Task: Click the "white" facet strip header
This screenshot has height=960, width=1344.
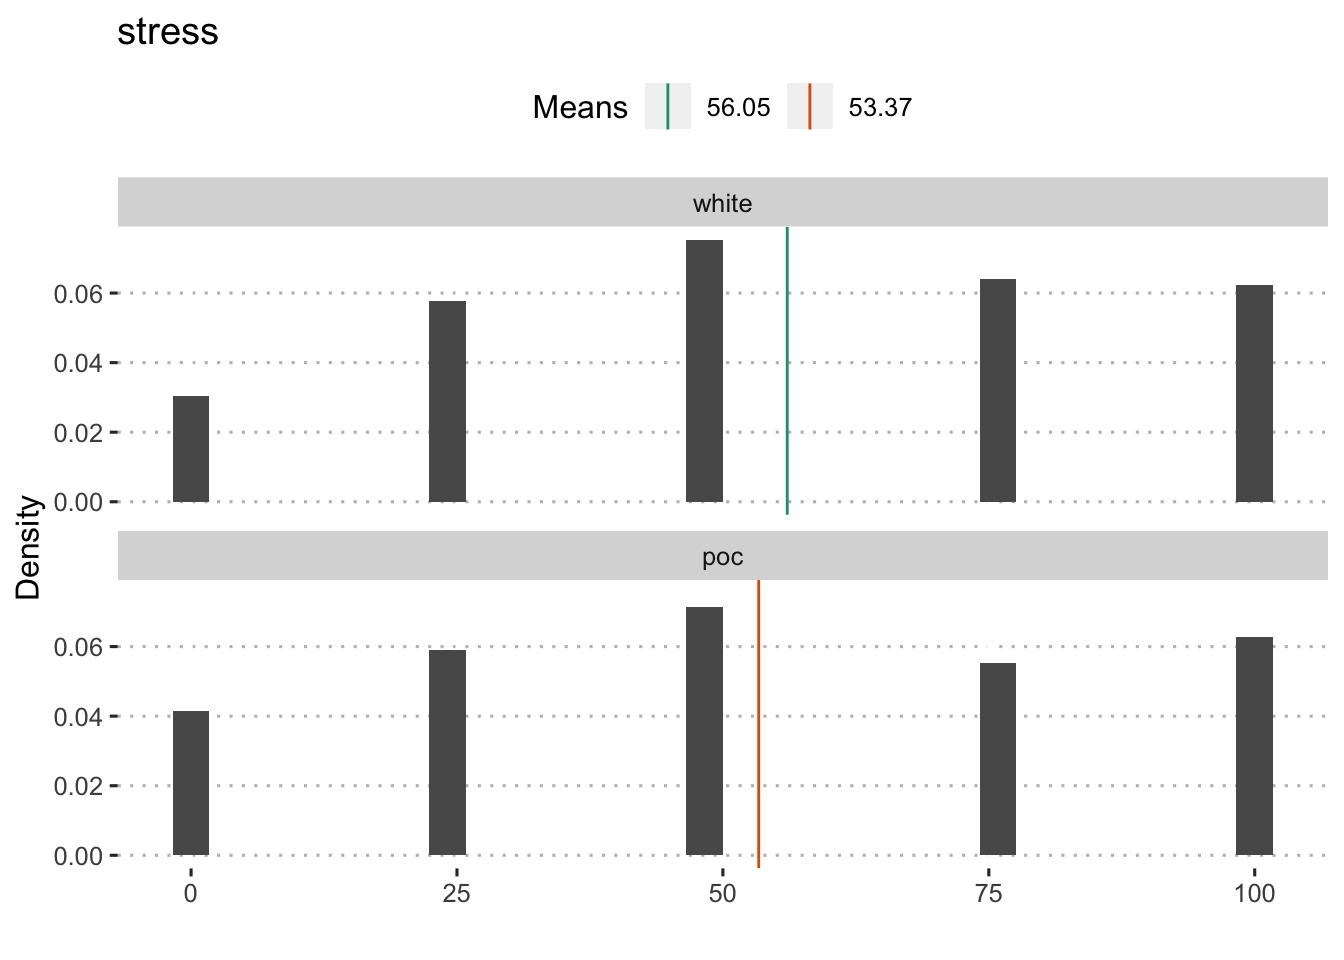Action: coord(722,203)
